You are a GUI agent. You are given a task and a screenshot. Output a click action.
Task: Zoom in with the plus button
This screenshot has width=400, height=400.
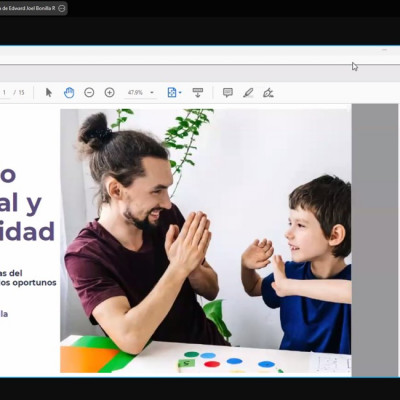click(x=109, y=92)
